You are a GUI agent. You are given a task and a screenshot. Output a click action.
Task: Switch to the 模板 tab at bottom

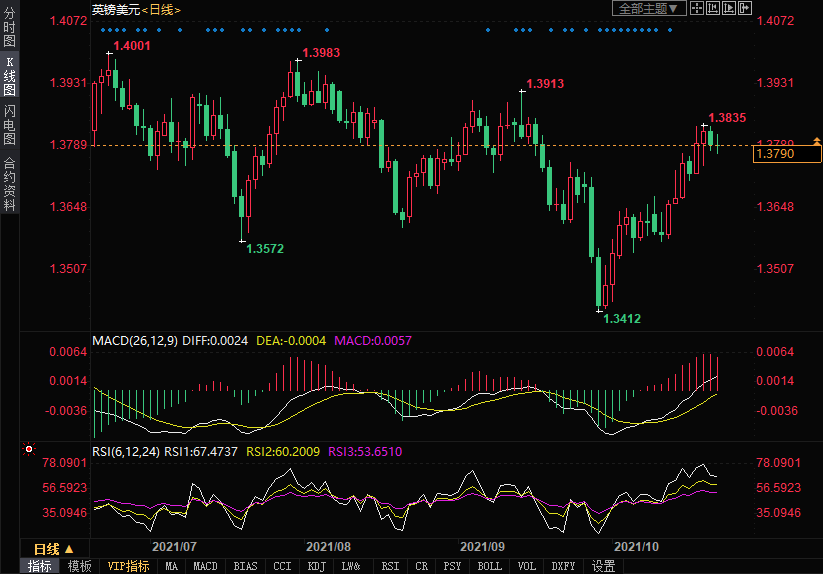[79, 566]
